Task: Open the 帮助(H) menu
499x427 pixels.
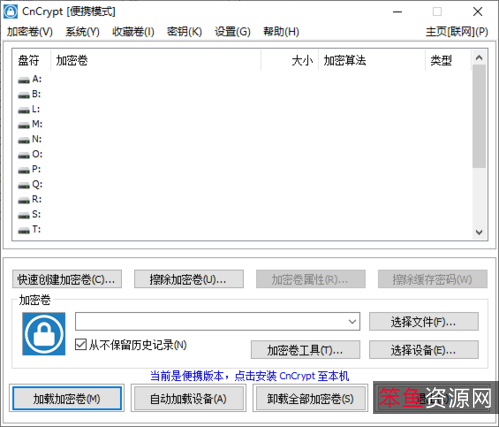Action: (281, 32)
